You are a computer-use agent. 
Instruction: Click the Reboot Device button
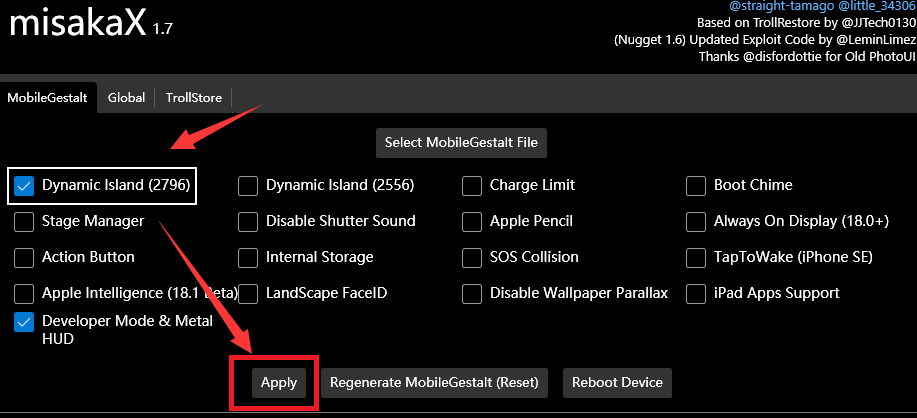(x=617, y=382)
